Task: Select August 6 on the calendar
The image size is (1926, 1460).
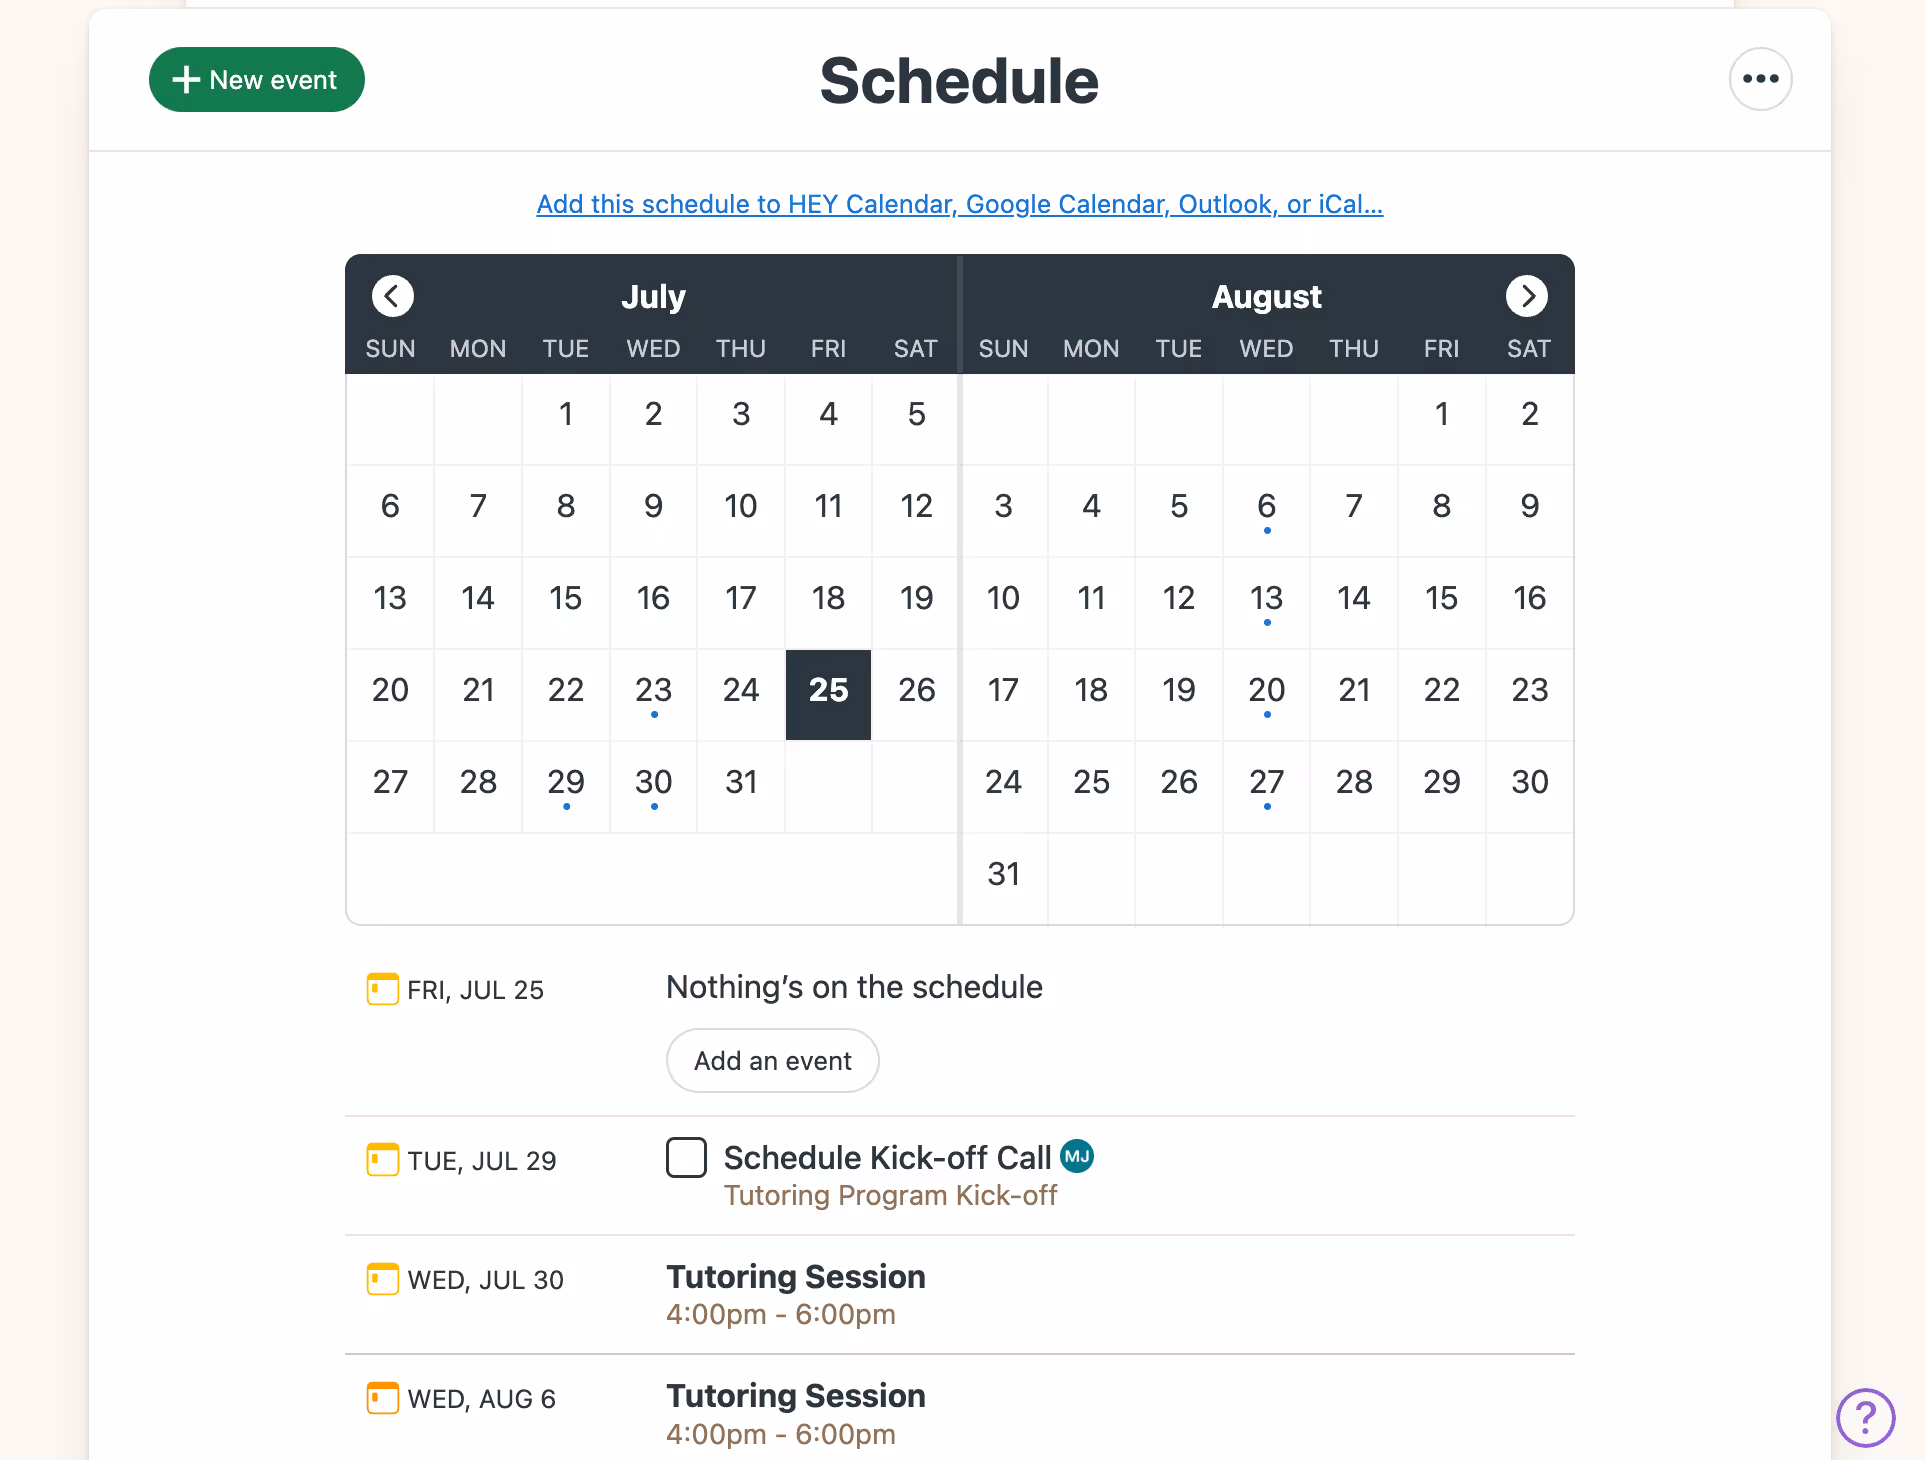Action: pos(1266,506)
